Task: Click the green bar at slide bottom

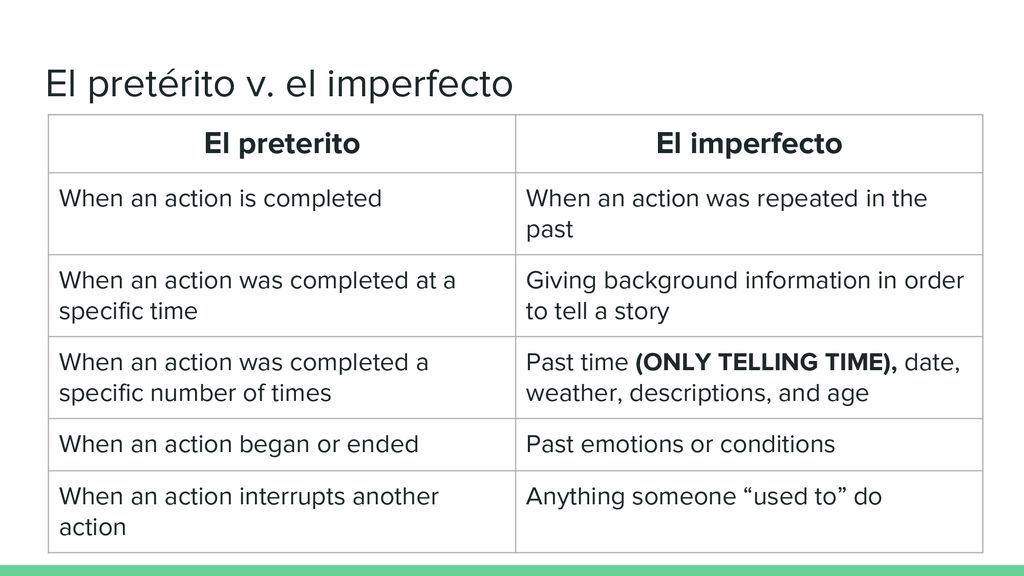Action: 512,571
